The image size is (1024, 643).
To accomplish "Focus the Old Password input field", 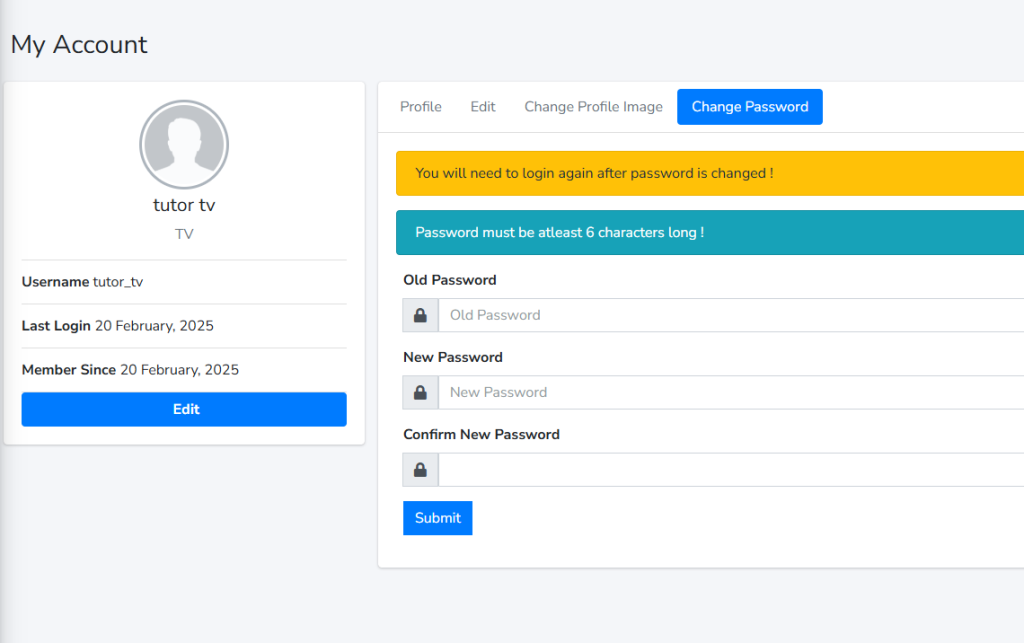I will pyautogui.click(x=730, y=315).
